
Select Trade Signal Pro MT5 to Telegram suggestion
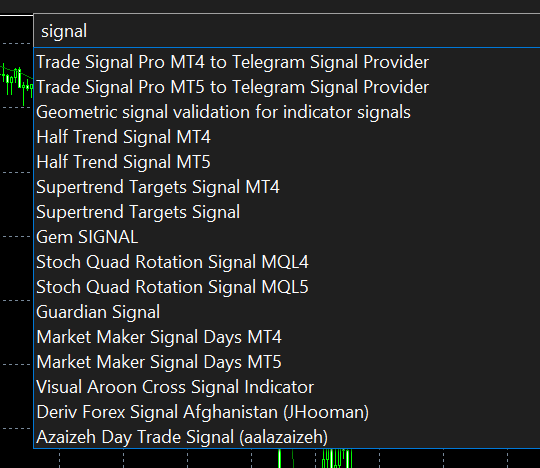287,87
